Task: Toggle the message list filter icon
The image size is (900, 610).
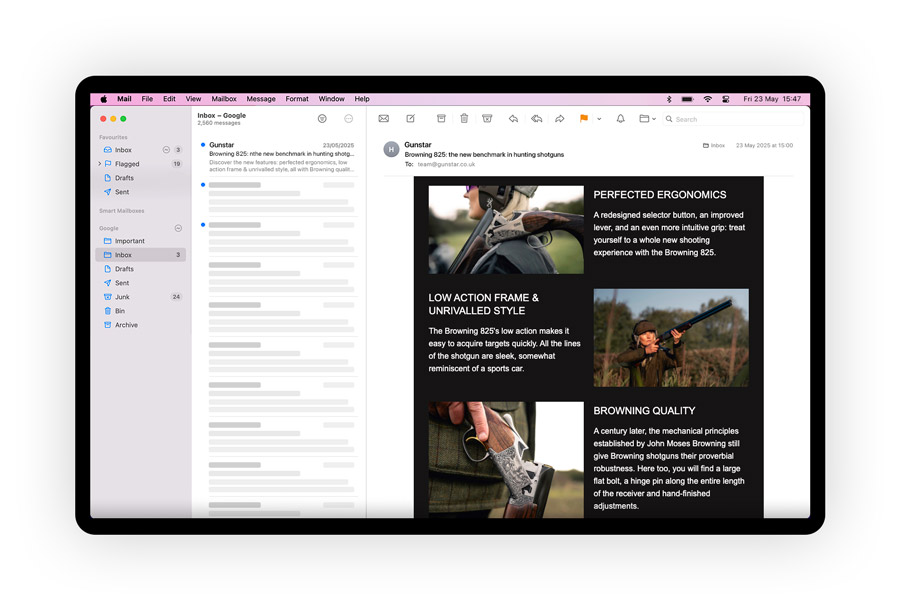Action: [322, 119]
